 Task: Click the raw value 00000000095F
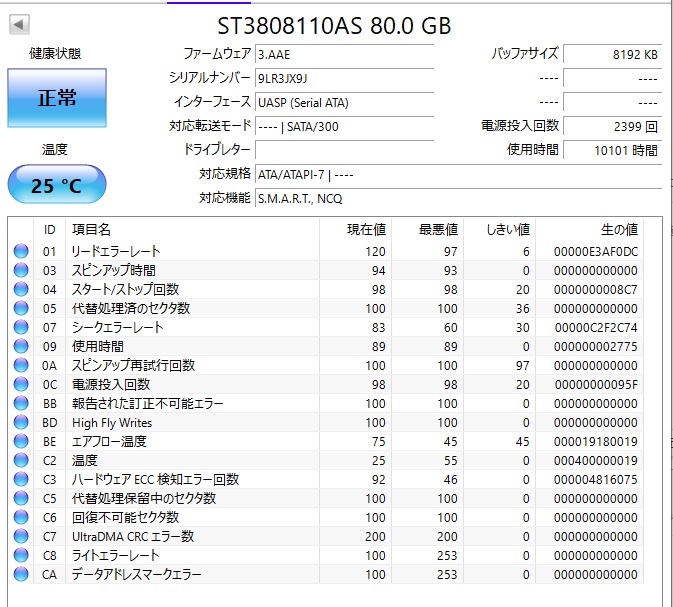[596, 385]
